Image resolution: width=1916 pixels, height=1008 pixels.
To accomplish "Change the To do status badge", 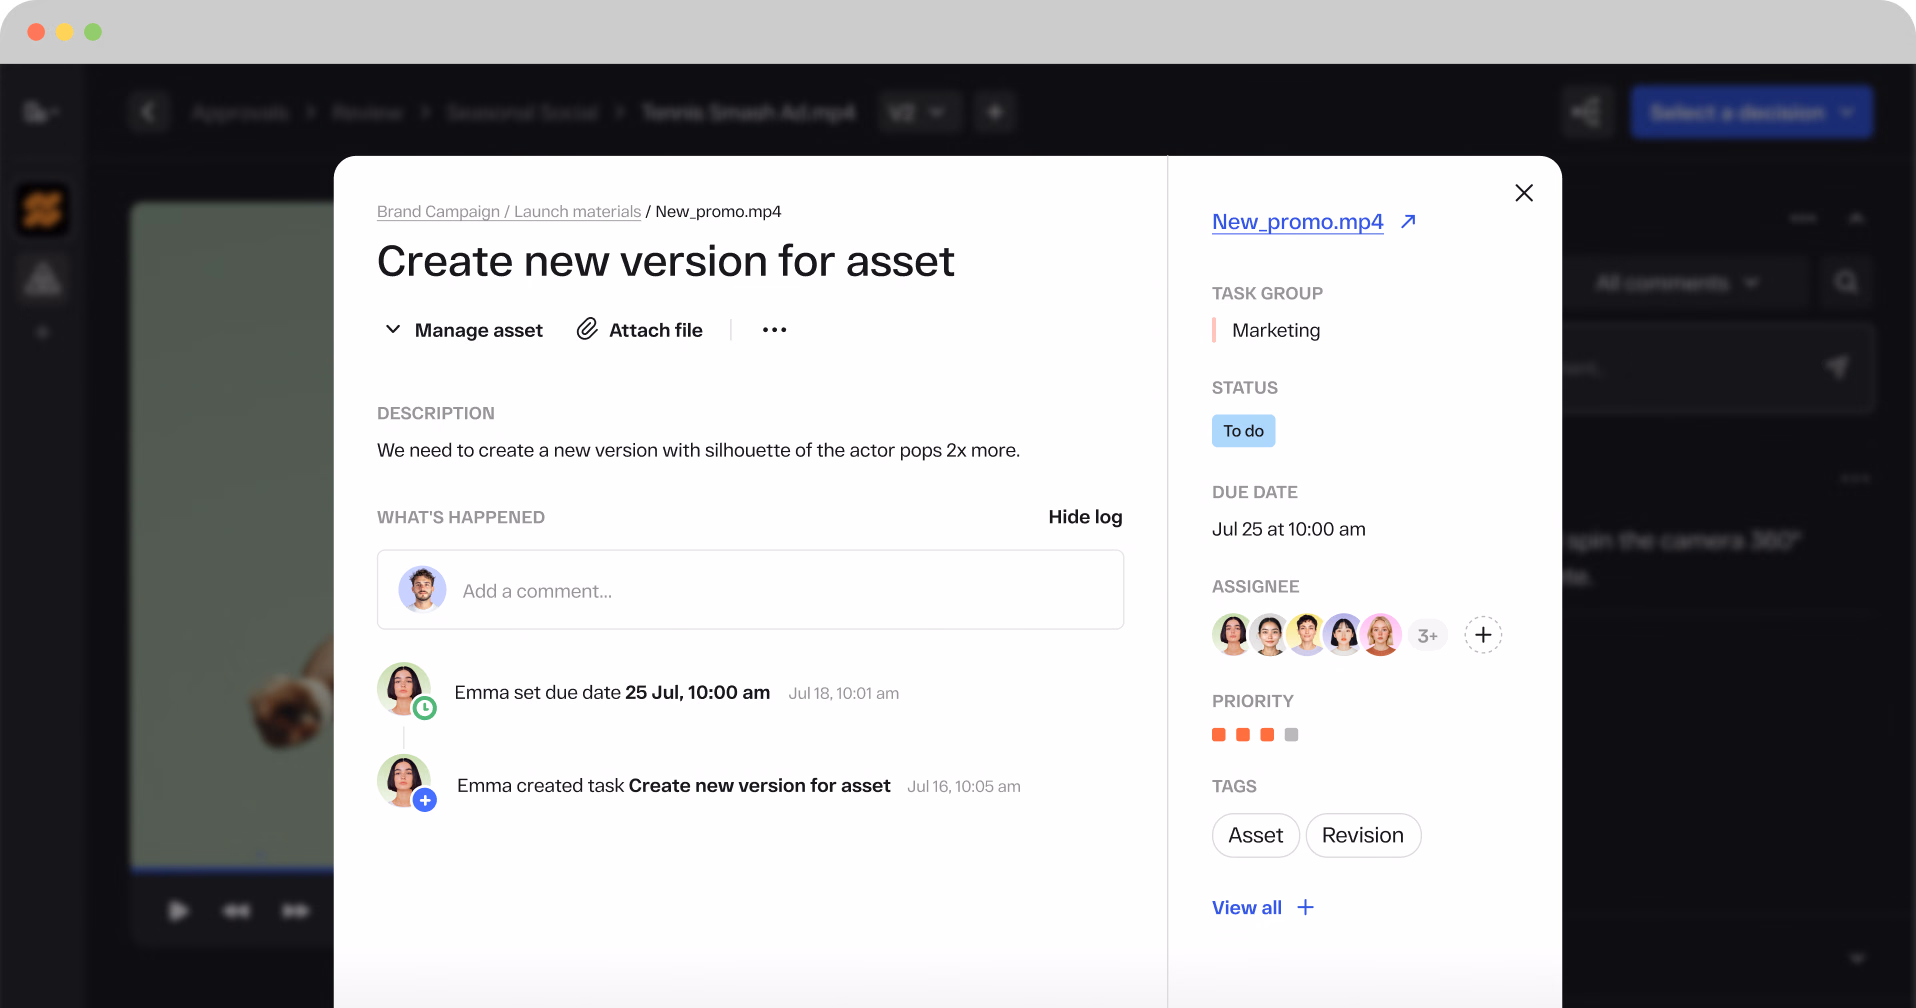I will tap(1243, 431).
